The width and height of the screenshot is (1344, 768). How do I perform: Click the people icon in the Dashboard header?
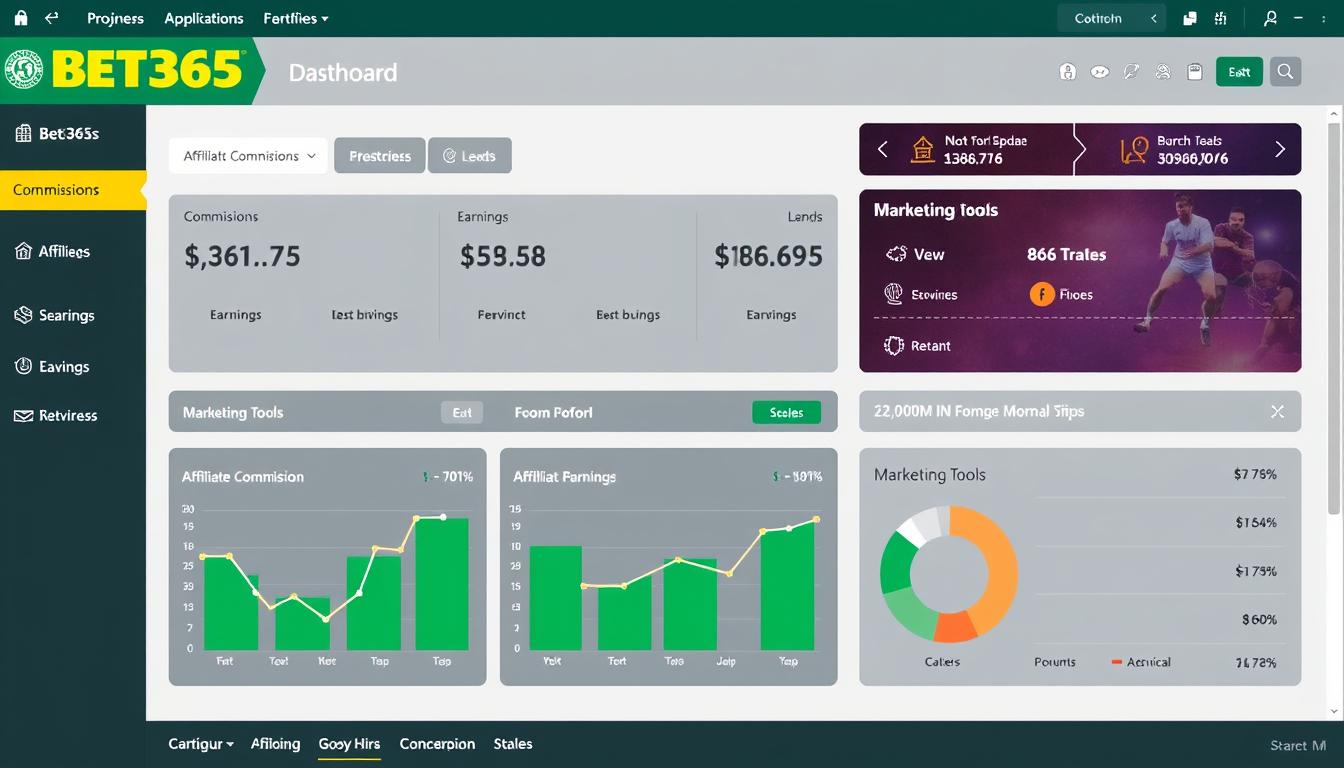pyautogui.click(x=1163, y=72)
